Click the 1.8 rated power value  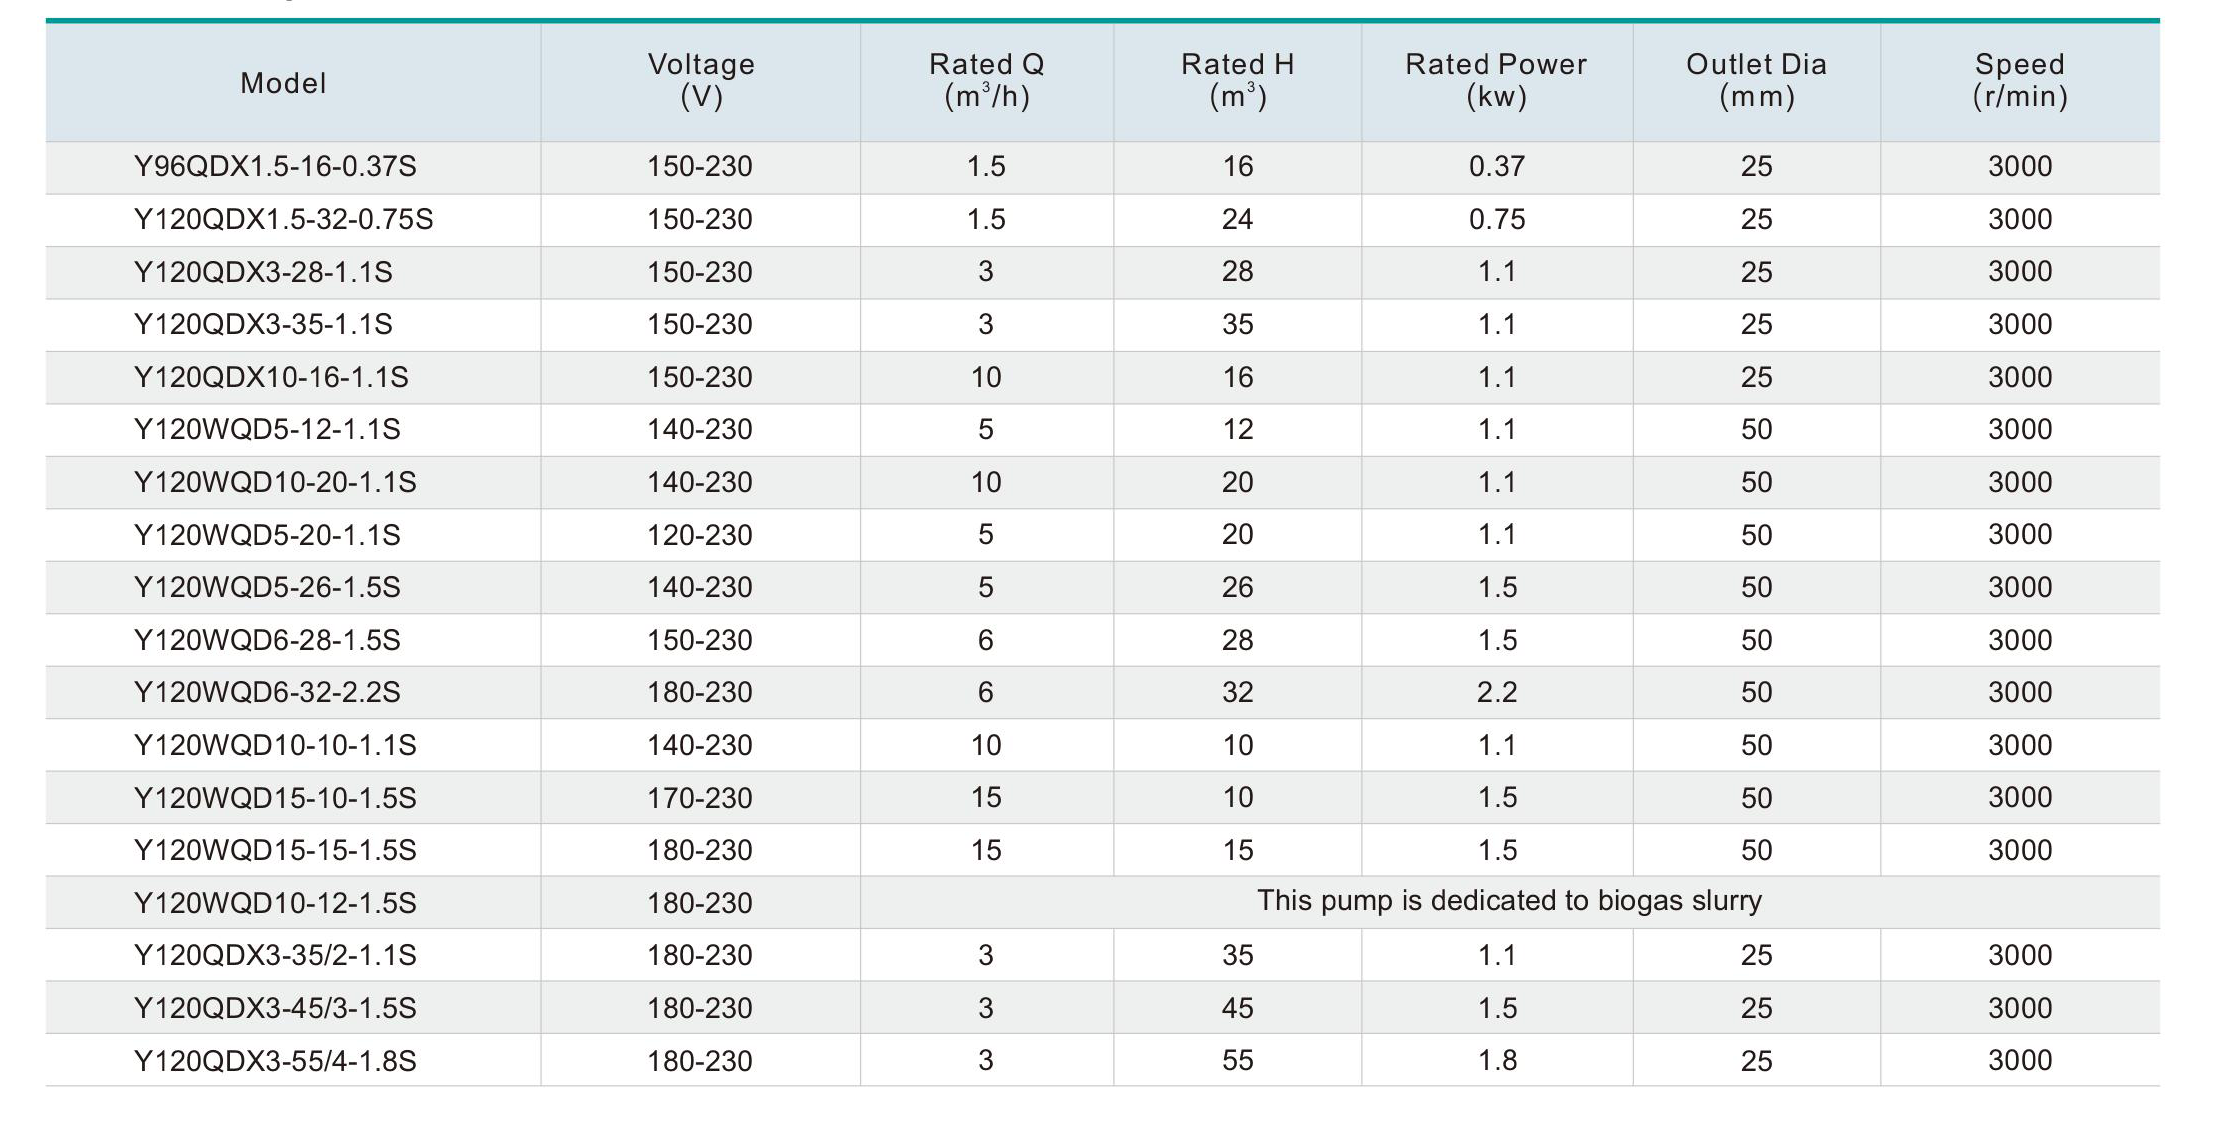pos(1497,1061)
